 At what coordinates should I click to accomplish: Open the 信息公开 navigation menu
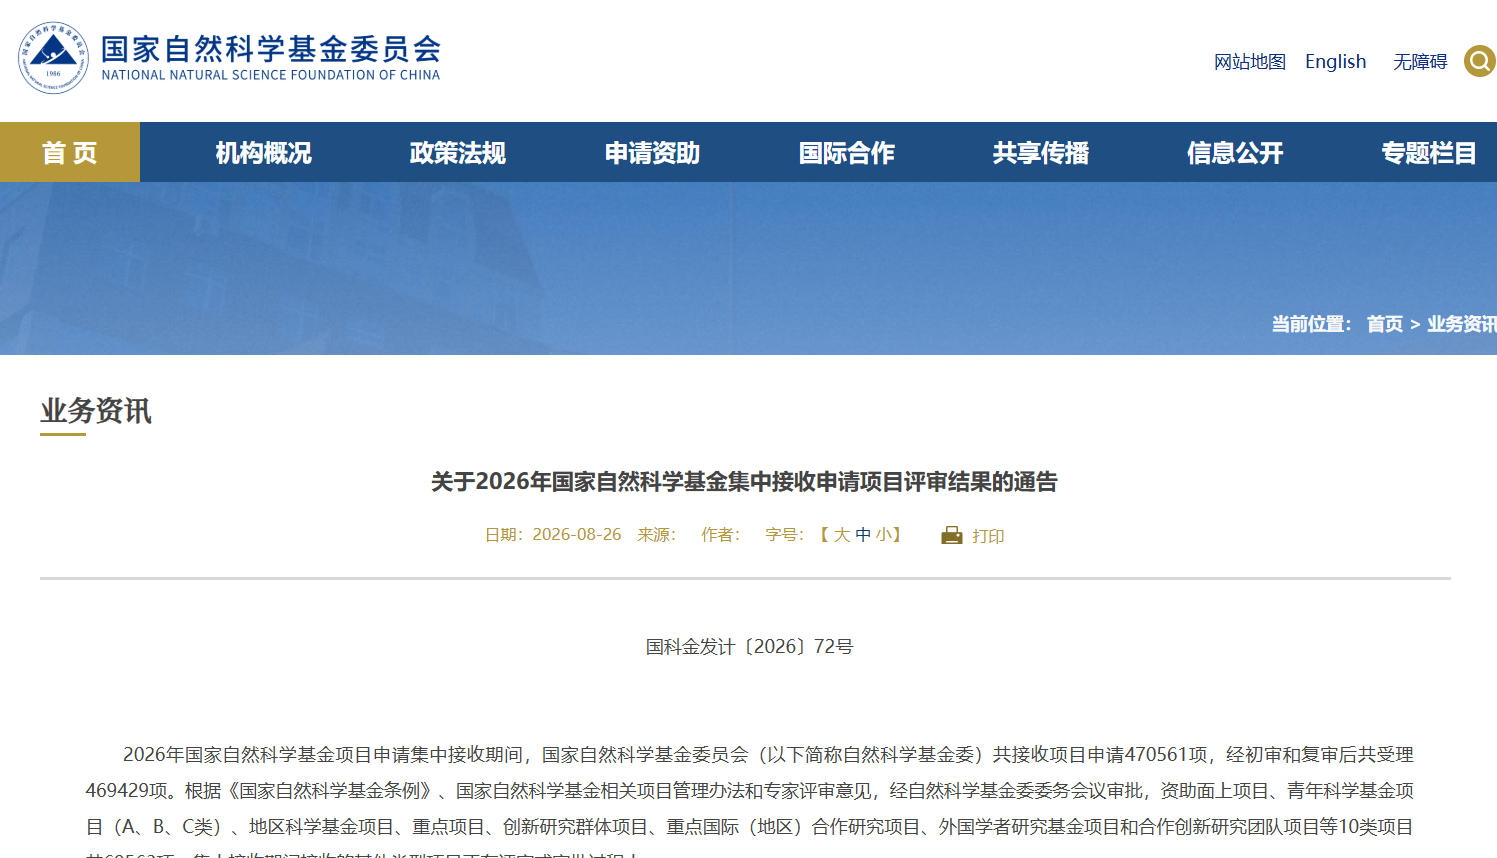point(1235,153)
